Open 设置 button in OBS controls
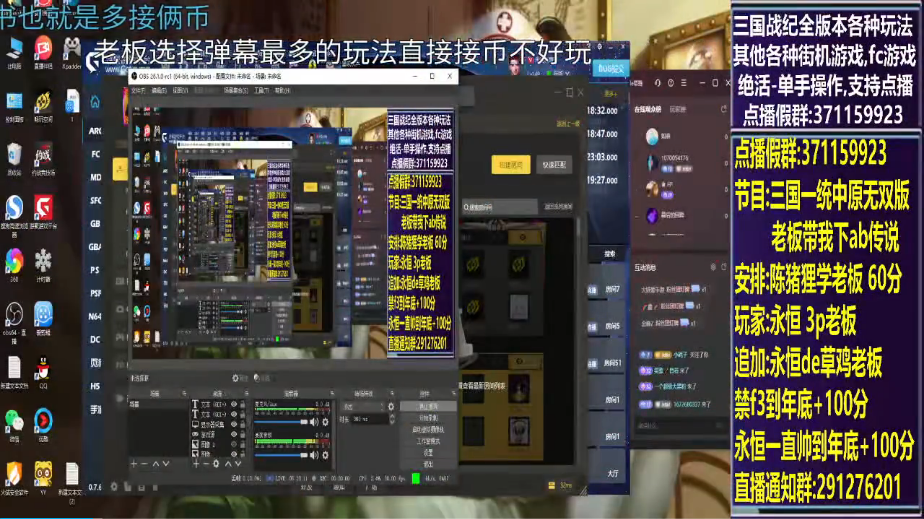This screenshot has height=519, width=924. [428, 452]
